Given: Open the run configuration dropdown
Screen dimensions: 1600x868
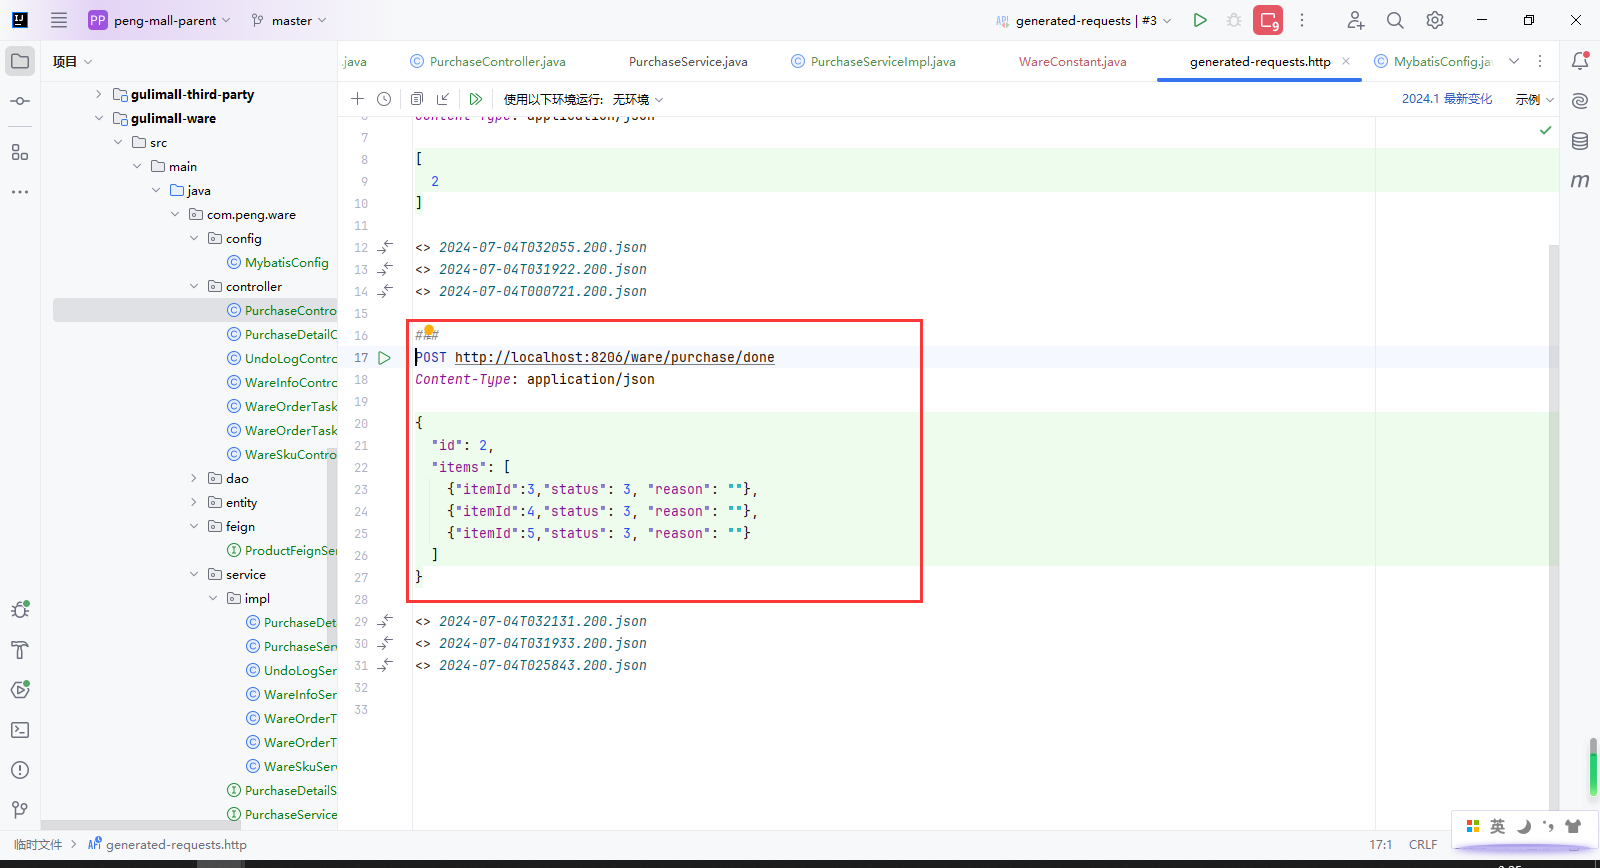Looking at the screenshot, I should 1084,20.
